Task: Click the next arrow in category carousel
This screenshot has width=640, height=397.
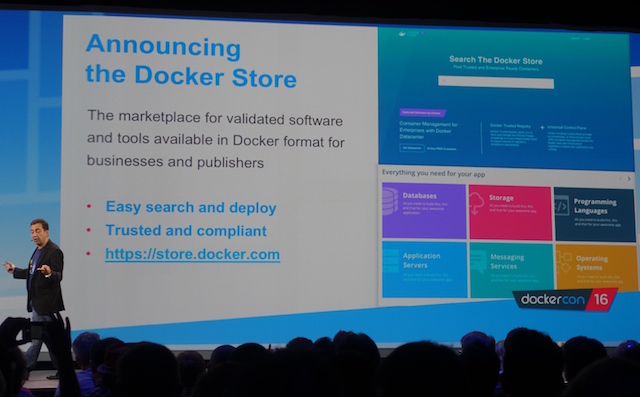Action: [x=629, y=179]
